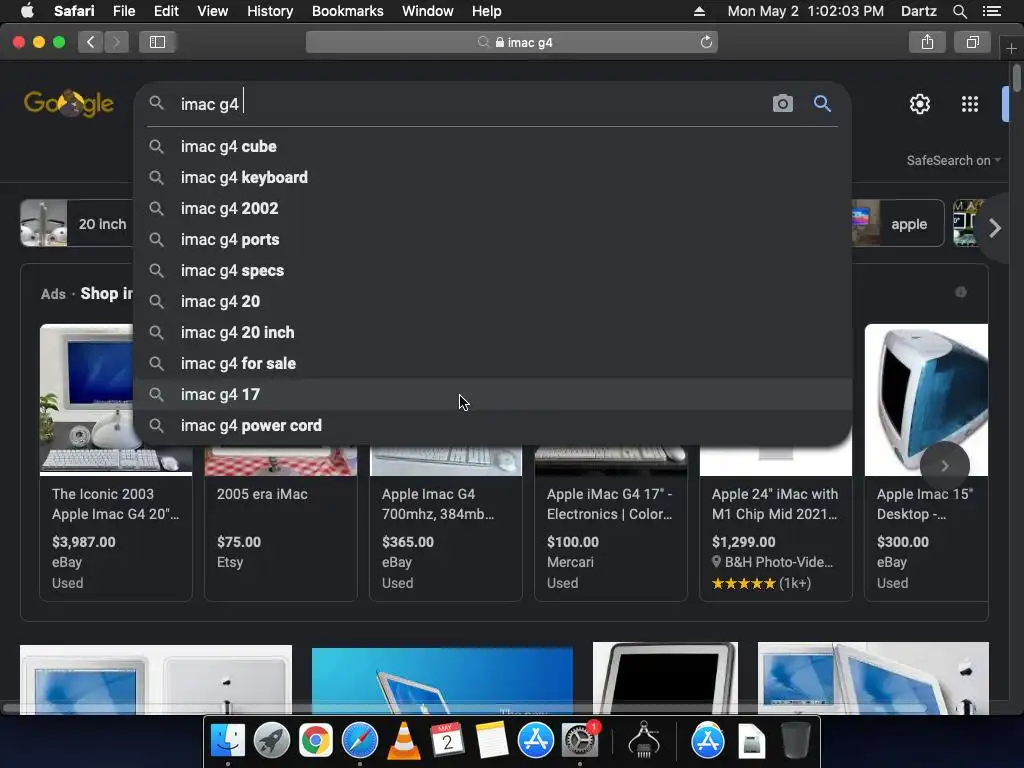
Task: Open the History menu
Action: click(x=270, y=11)
